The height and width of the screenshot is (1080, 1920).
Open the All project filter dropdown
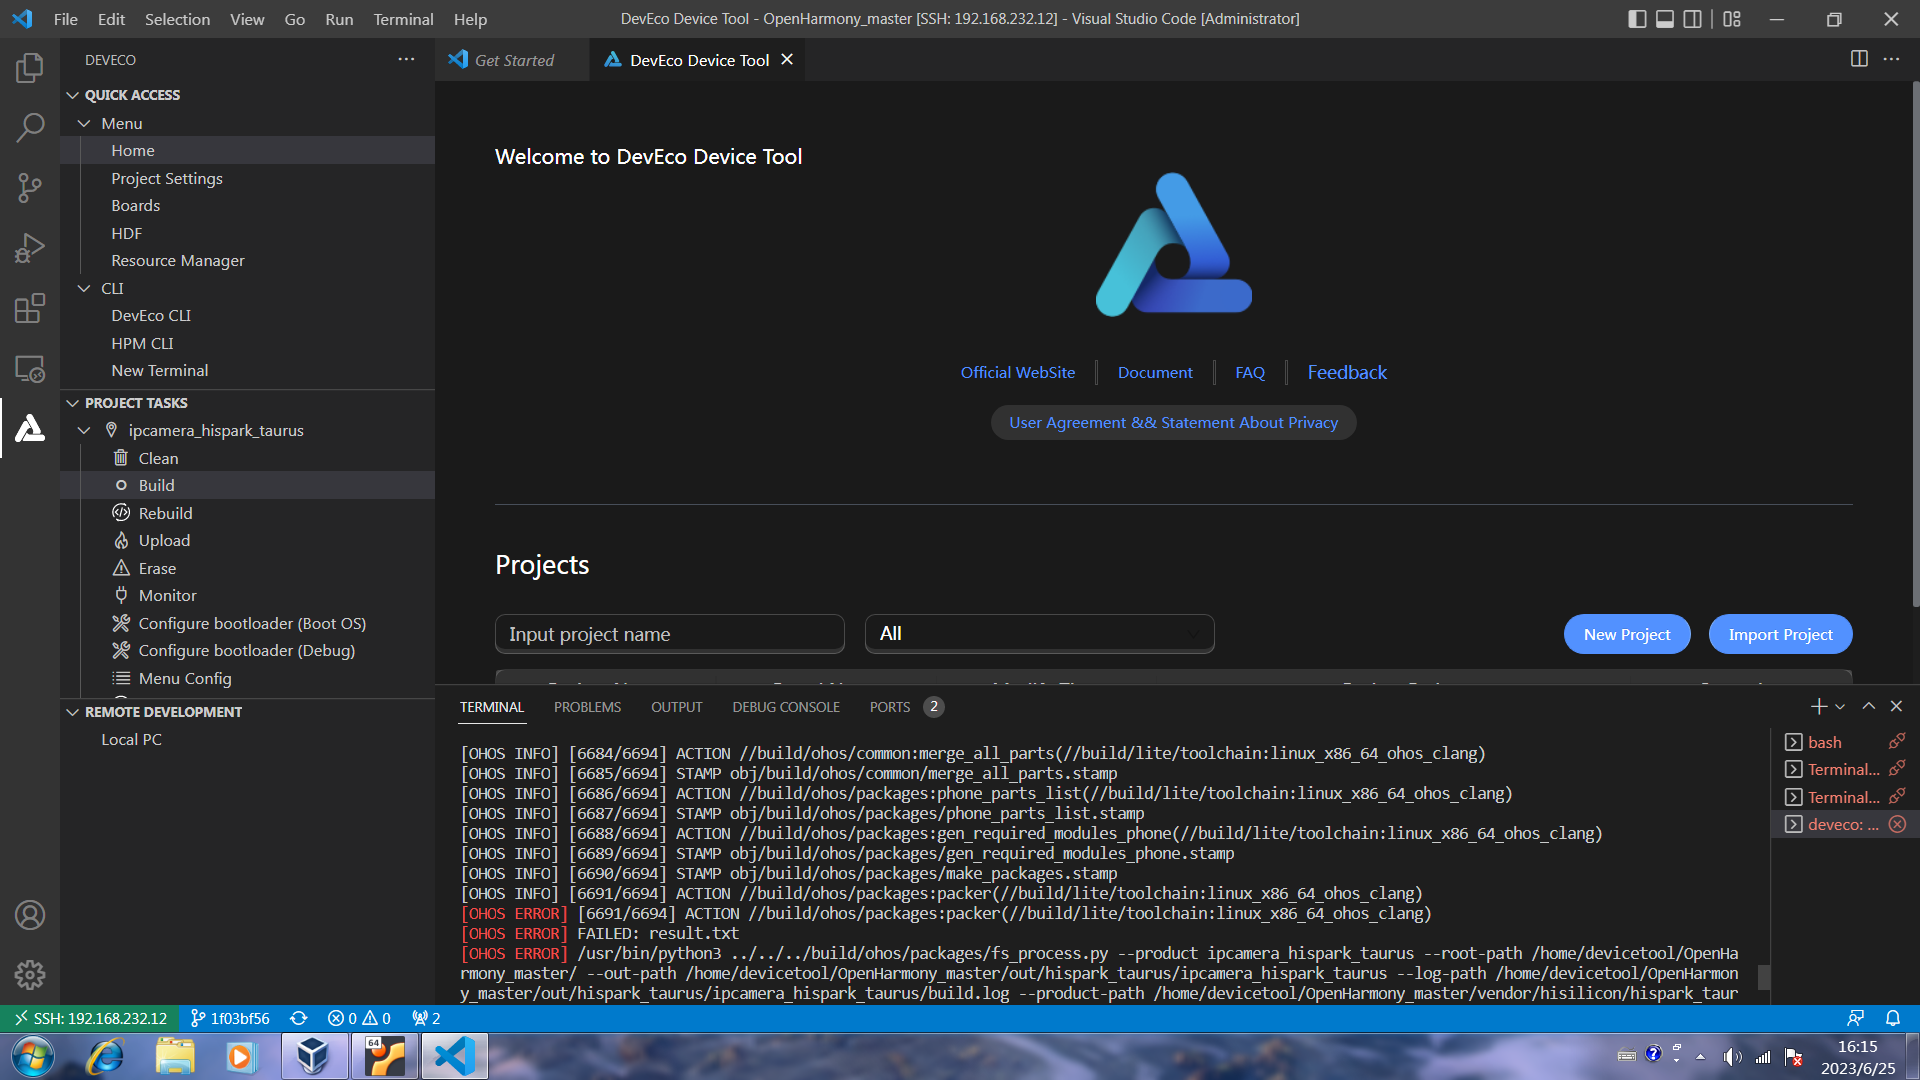click(x=1039, y=634)
